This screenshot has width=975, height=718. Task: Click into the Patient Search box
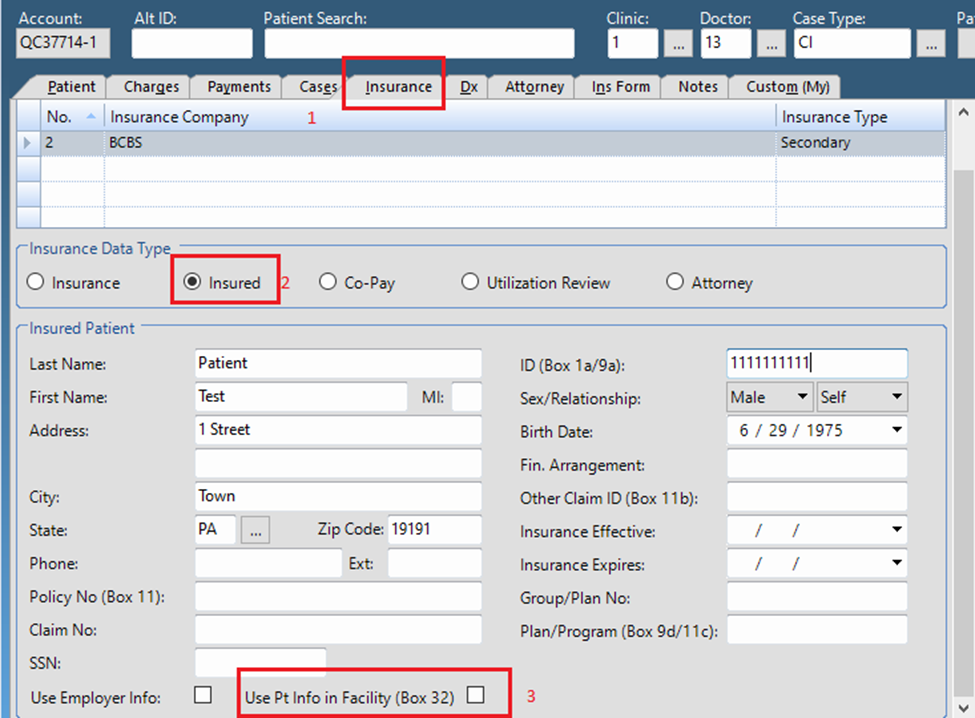click(419, 43)
